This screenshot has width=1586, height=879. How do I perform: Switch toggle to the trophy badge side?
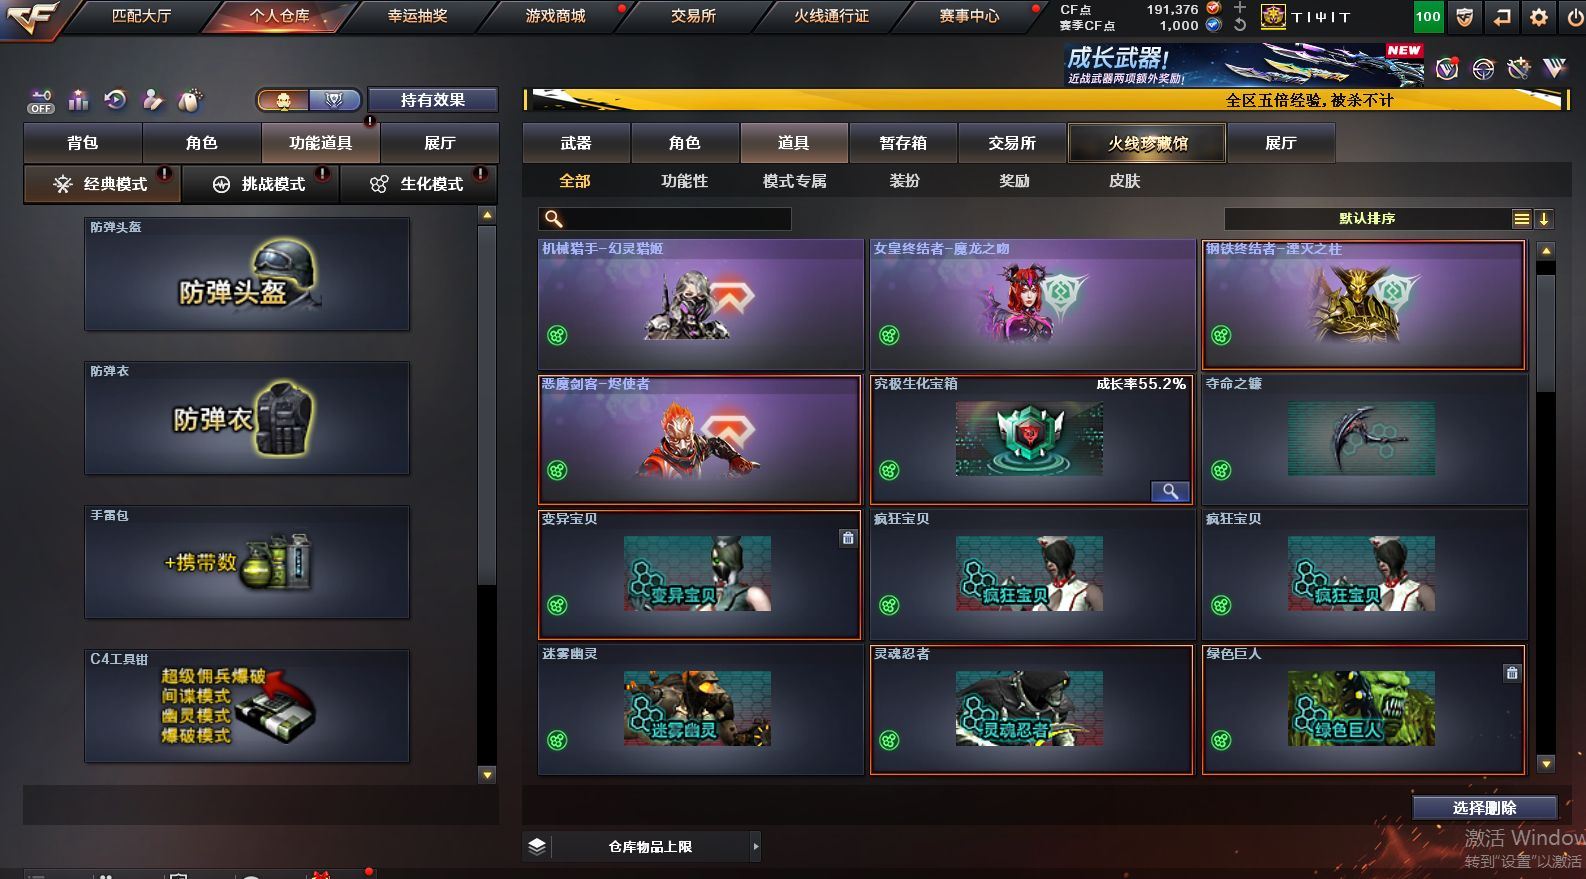click(x=334, y=100)
